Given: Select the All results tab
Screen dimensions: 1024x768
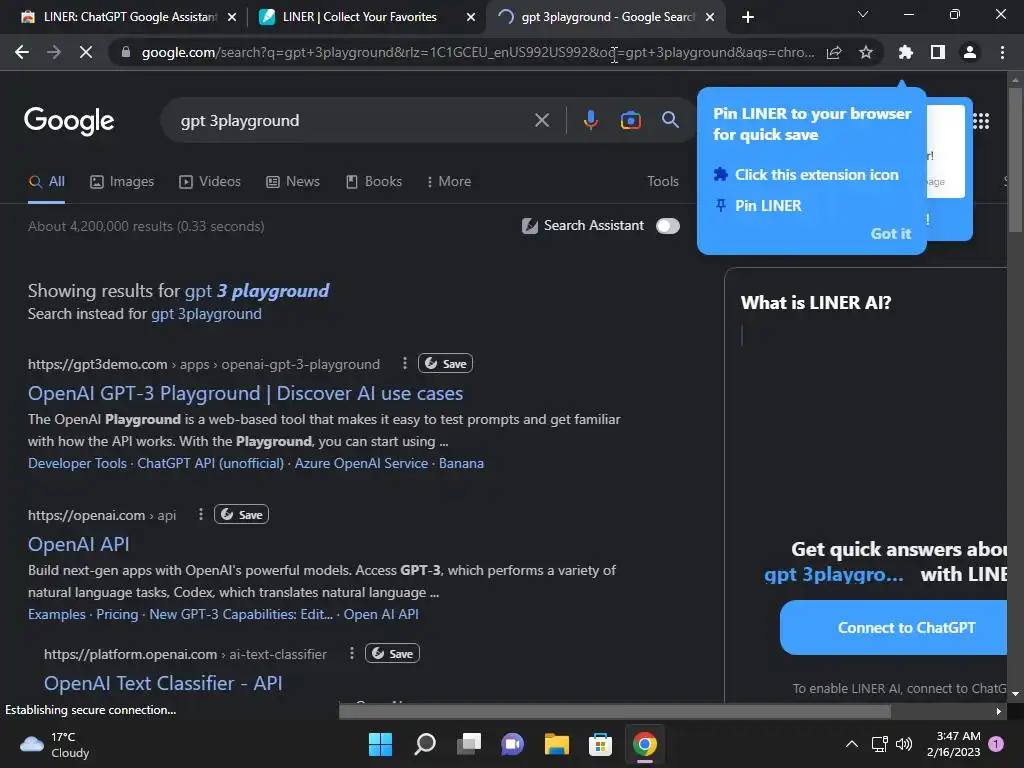Looking at the screenshot, I should (46, 182).
